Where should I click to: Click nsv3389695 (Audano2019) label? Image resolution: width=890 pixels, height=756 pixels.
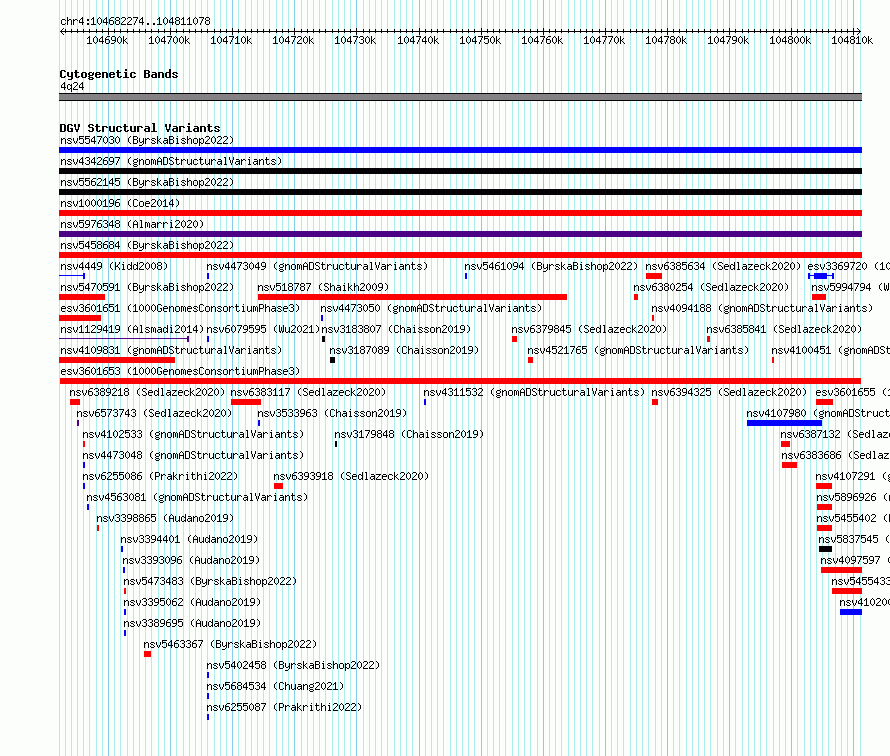(192, 623)
